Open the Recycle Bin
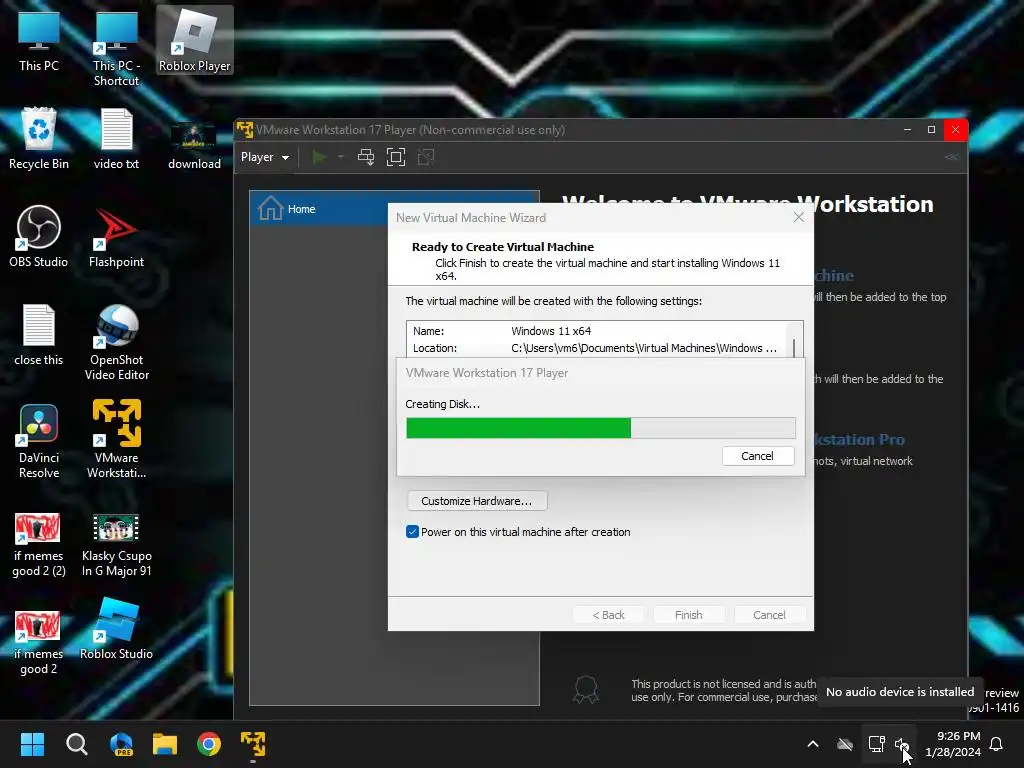 [x=39, y=140]
